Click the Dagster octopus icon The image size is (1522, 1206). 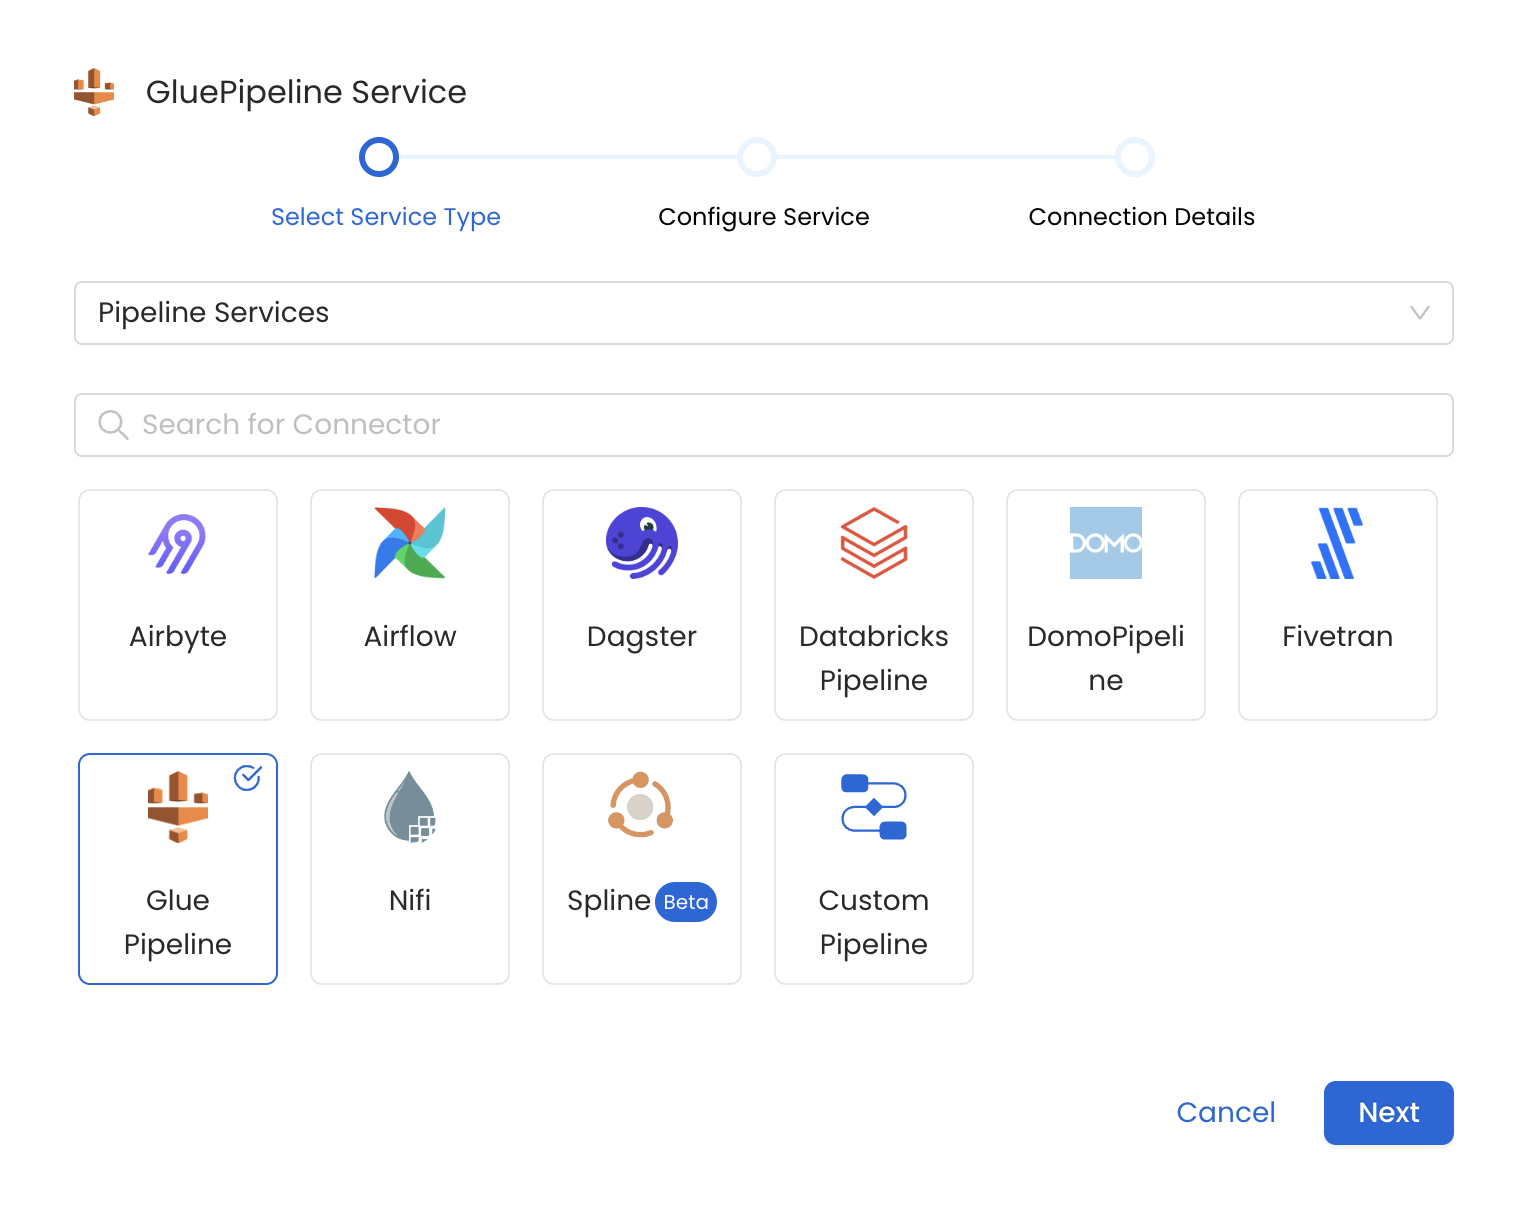641,544
